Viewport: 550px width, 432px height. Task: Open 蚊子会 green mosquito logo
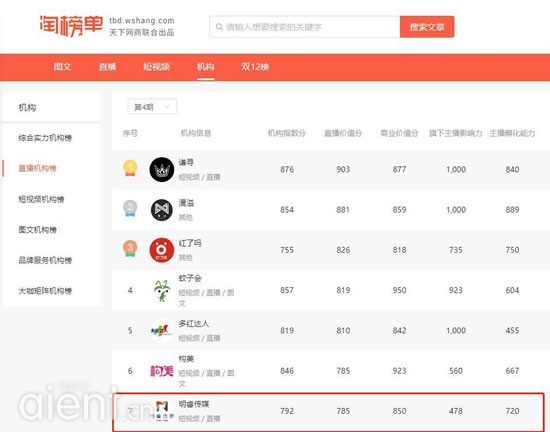click(162, 290)
